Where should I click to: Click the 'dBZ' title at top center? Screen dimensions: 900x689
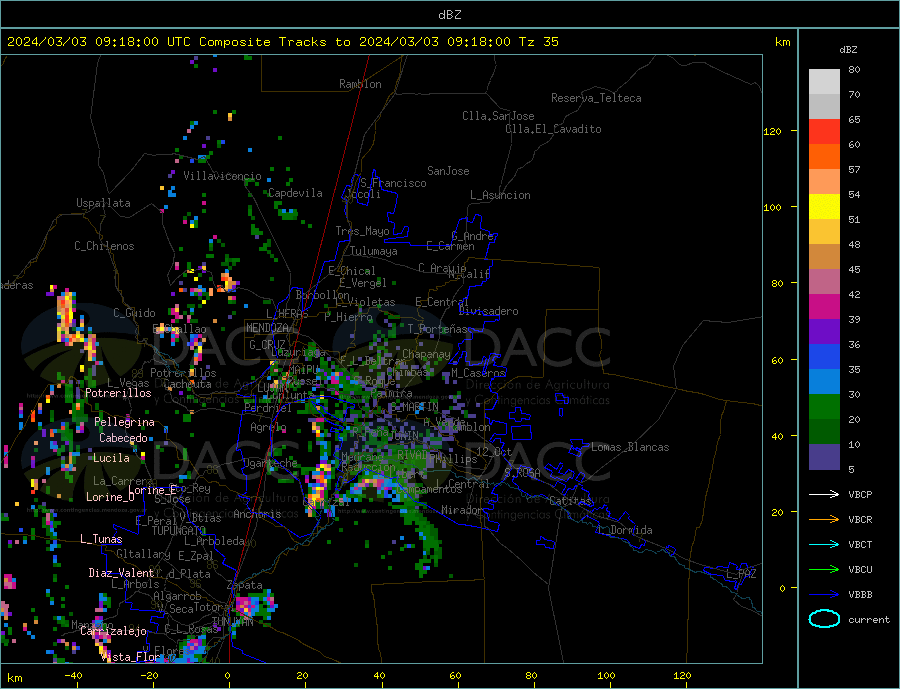coord(449,15)
